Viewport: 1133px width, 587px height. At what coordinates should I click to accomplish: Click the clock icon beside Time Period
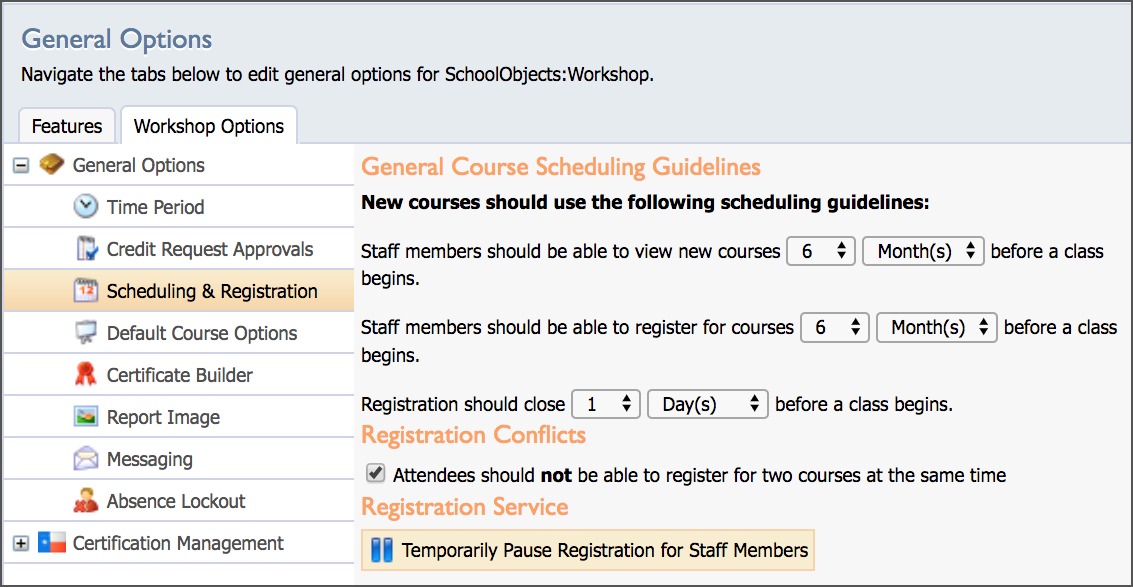(86, 207)
